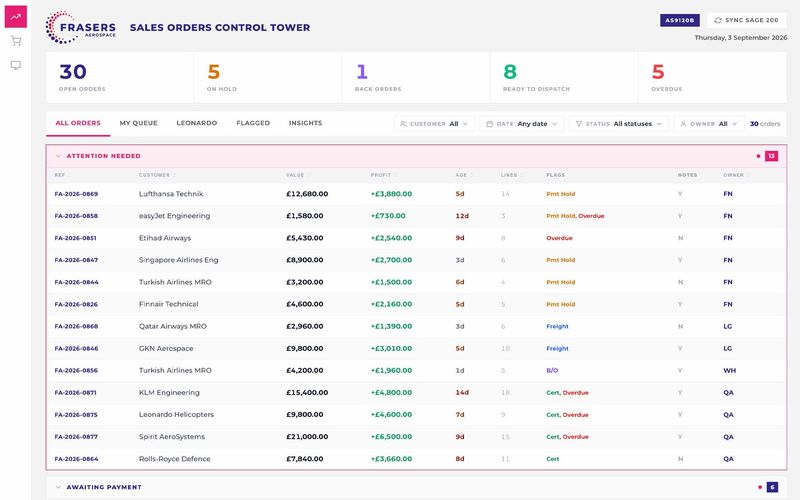The height and width of the screenshot is (500, 800).
Task: Click Rolls-Royce Defence customer name
Action: [x=174, y=459]
